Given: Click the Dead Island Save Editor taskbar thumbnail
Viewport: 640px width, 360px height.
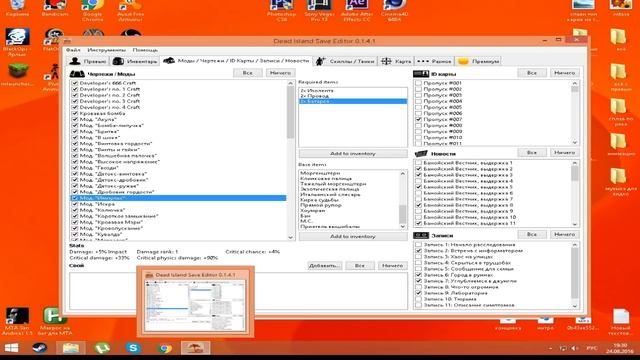Looking at the screenshot, I should pos(196,302).
